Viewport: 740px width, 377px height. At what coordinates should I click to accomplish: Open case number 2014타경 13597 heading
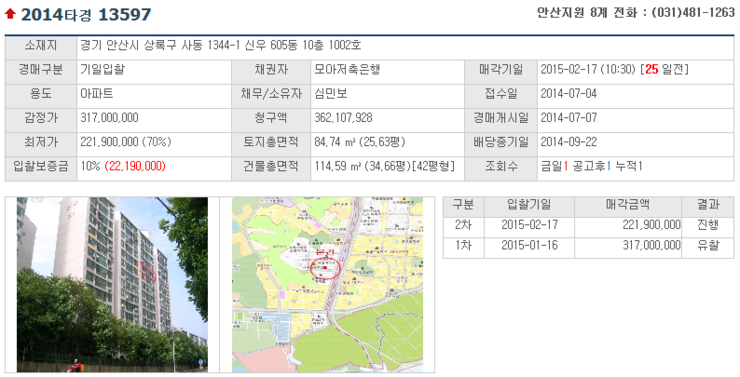click(x=85, y=15)
